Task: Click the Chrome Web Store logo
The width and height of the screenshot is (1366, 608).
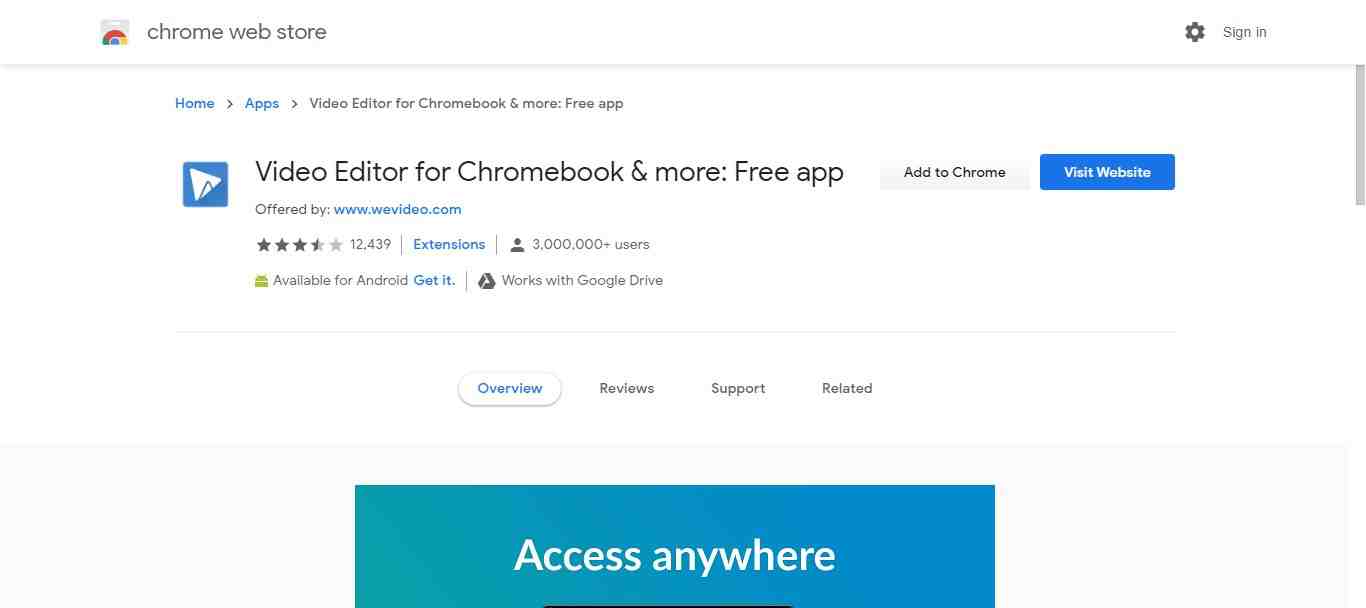Action: click(x=115, y=31)
